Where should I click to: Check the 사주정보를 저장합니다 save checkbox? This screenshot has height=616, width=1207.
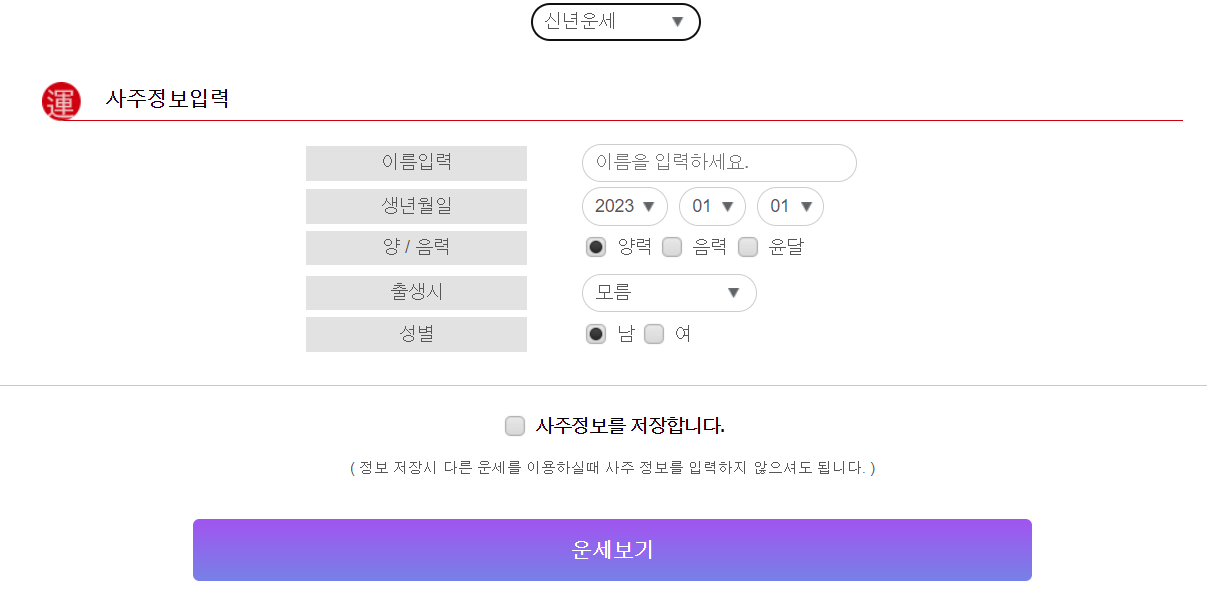[515, 425]
